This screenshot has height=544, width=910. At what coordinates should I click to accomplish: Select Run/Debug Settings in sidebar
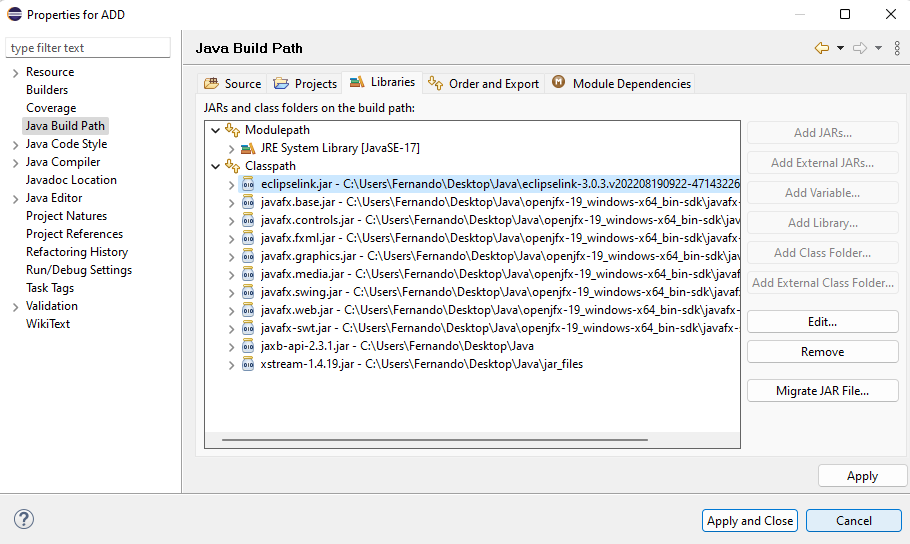pos(79,270)
